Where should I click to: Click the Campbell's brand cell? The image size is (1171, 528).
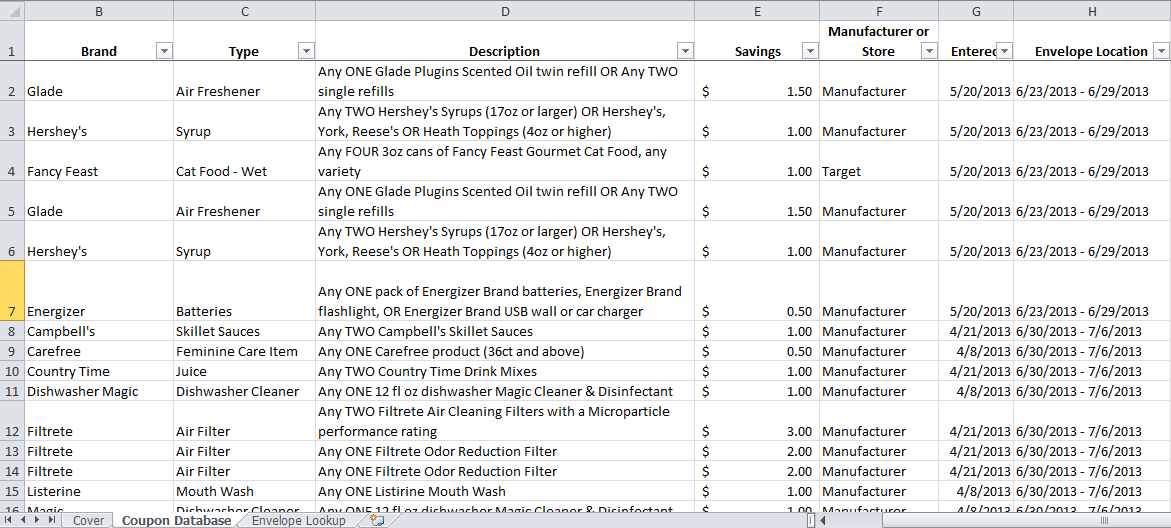point(99,332)
